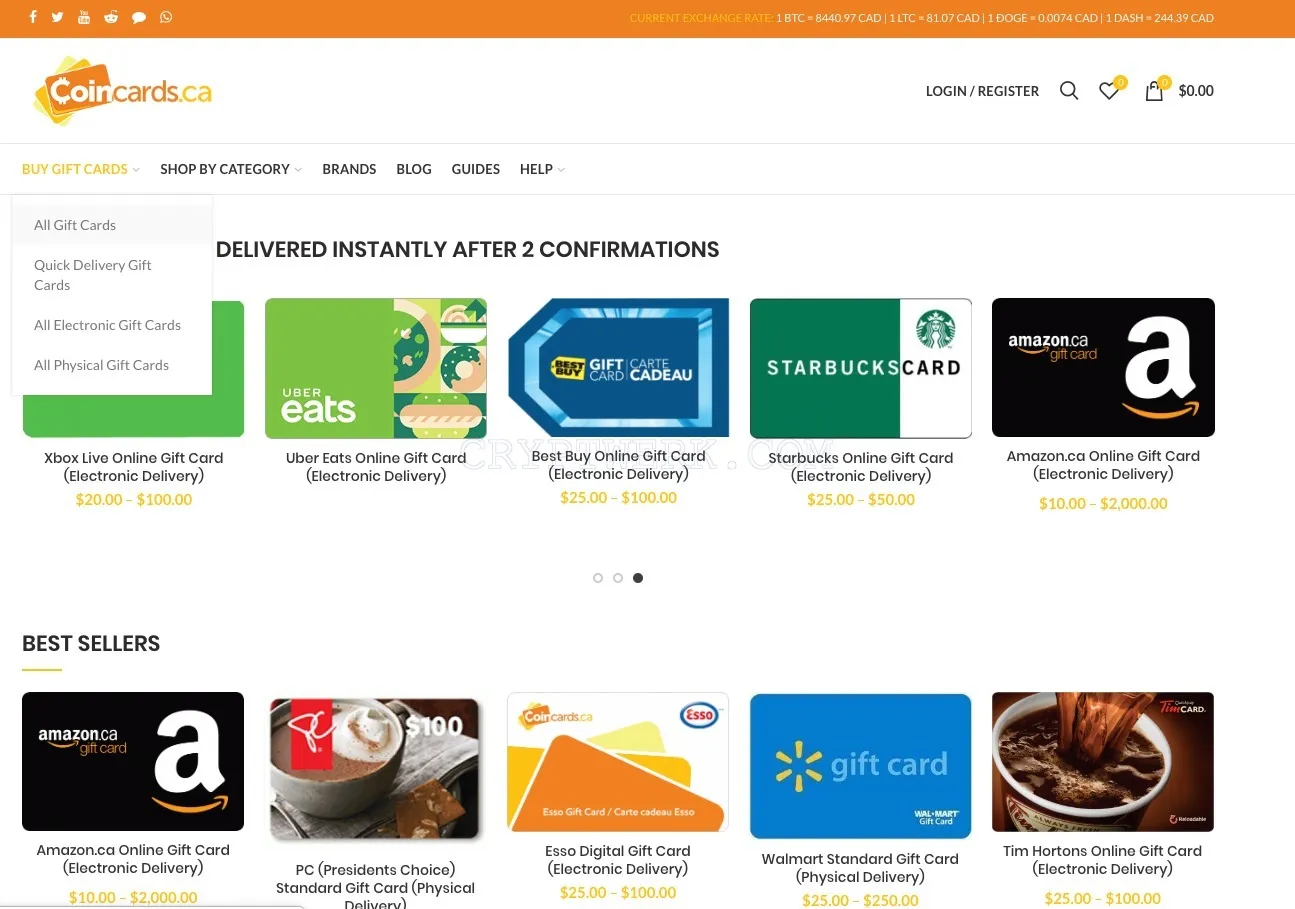This screenshot has width=1295, height=909.
Task: Select the third carousel slide dot
Action: (638, 578)
